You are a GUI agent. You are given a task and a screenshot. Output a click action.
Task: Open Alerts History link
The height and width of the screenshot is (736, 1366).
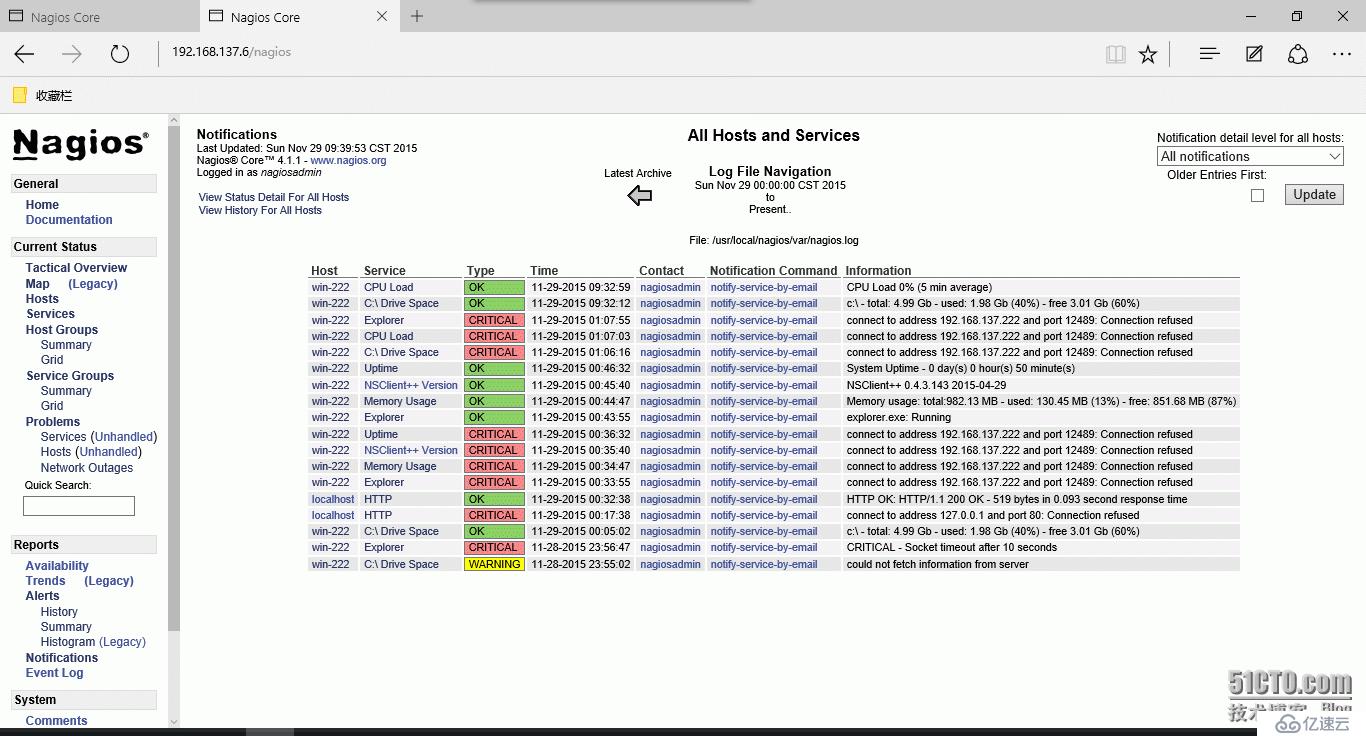tap(59, 612)
